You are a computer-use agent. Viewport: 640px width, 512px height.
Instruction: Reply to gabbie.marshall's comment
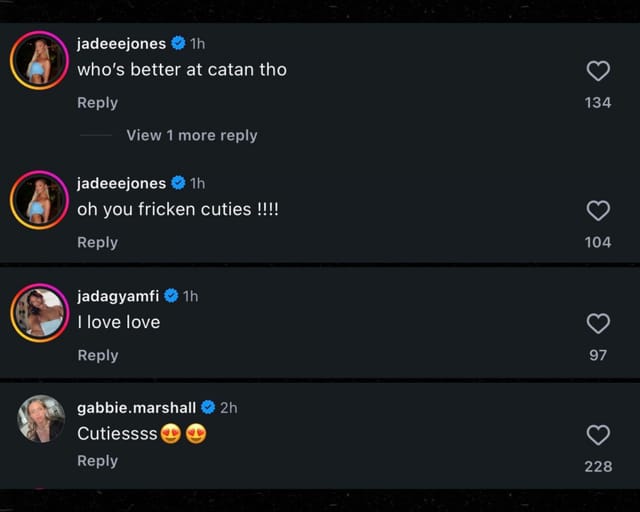(98, 461)
